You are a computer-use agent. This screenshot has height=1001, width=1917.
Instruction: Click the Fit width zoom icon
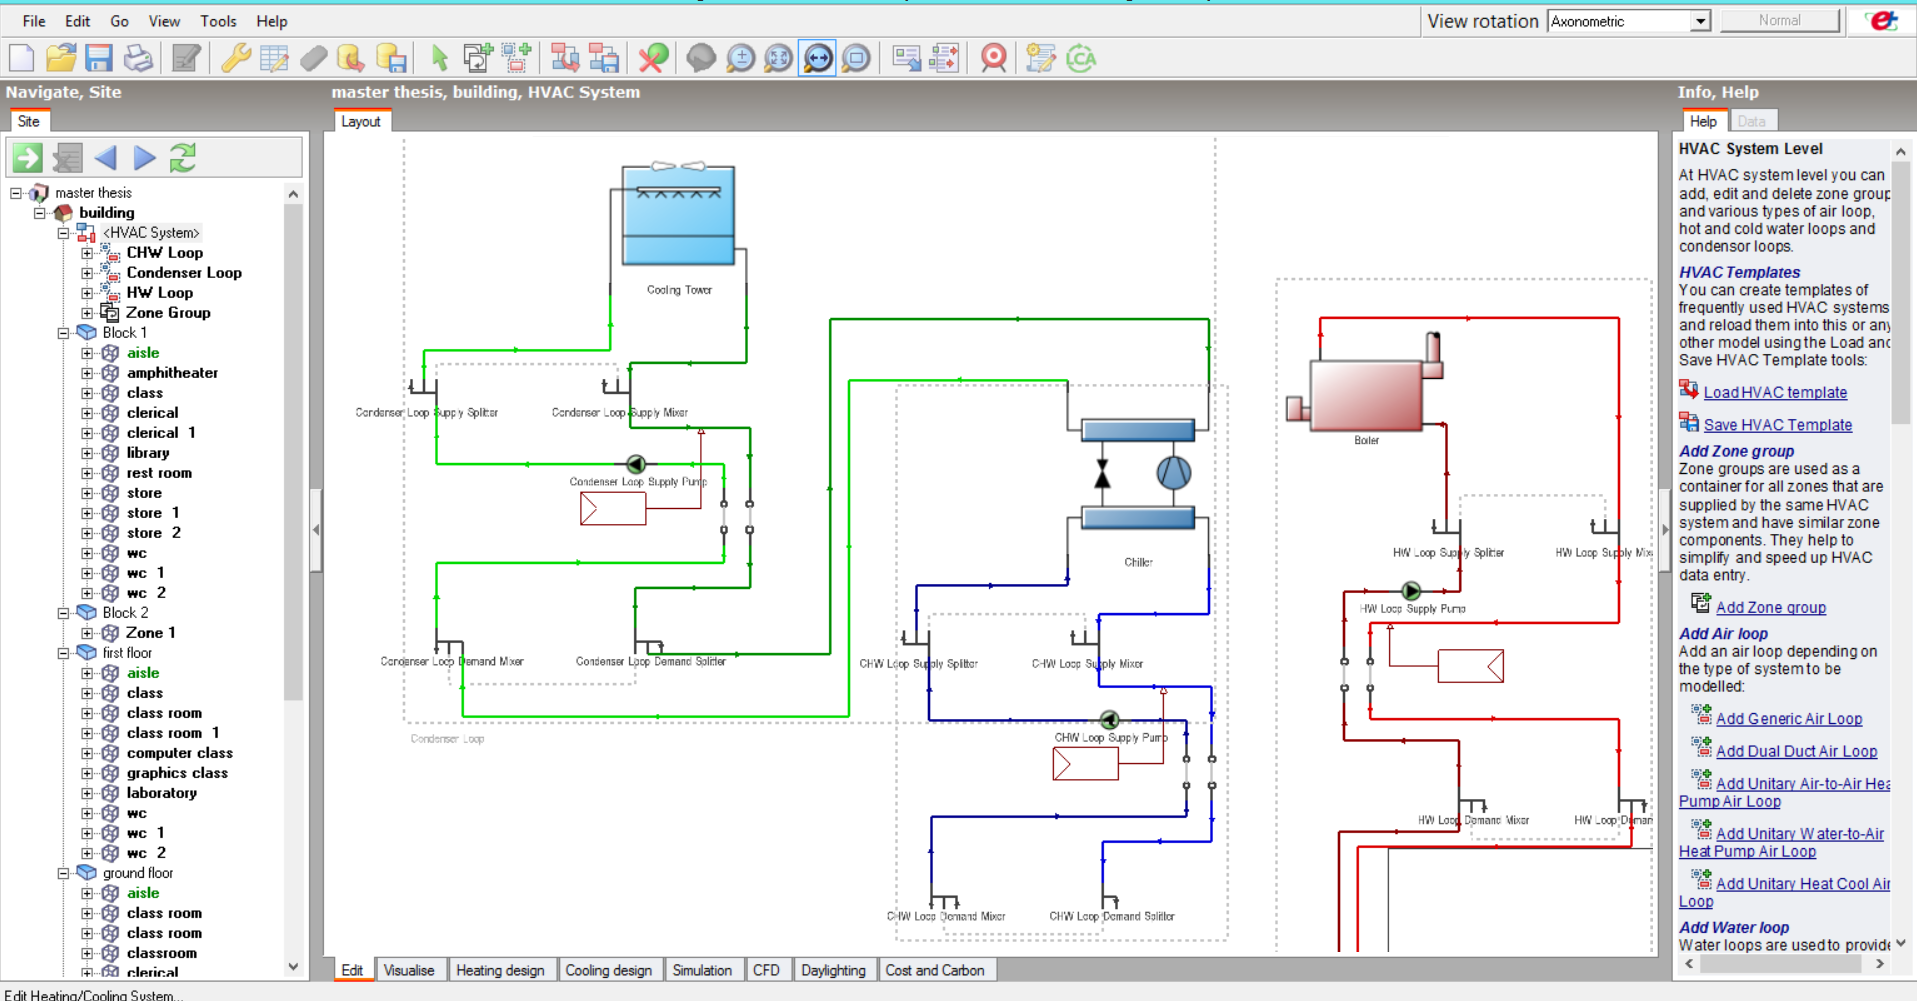817,58
